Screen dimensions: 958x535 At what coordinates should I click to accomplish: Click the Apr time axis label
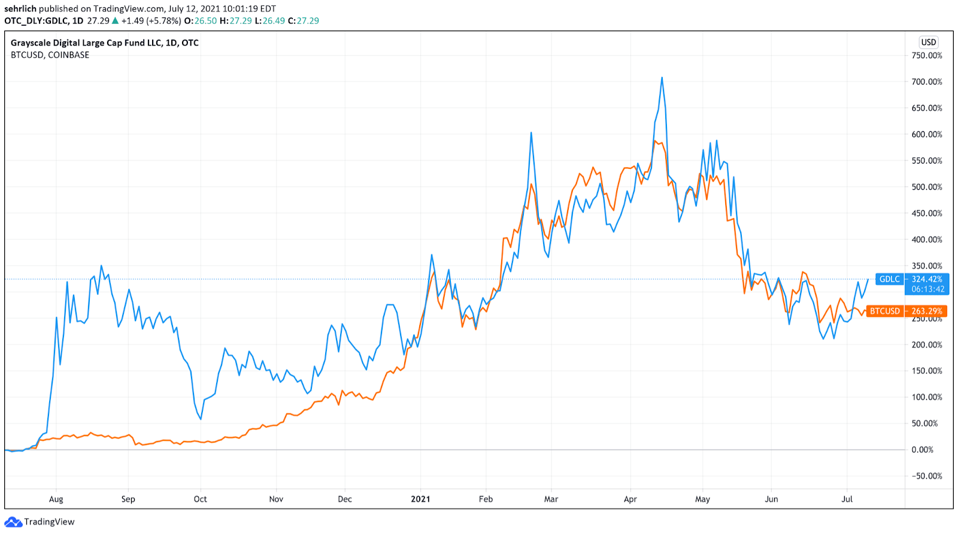(630, 499)
